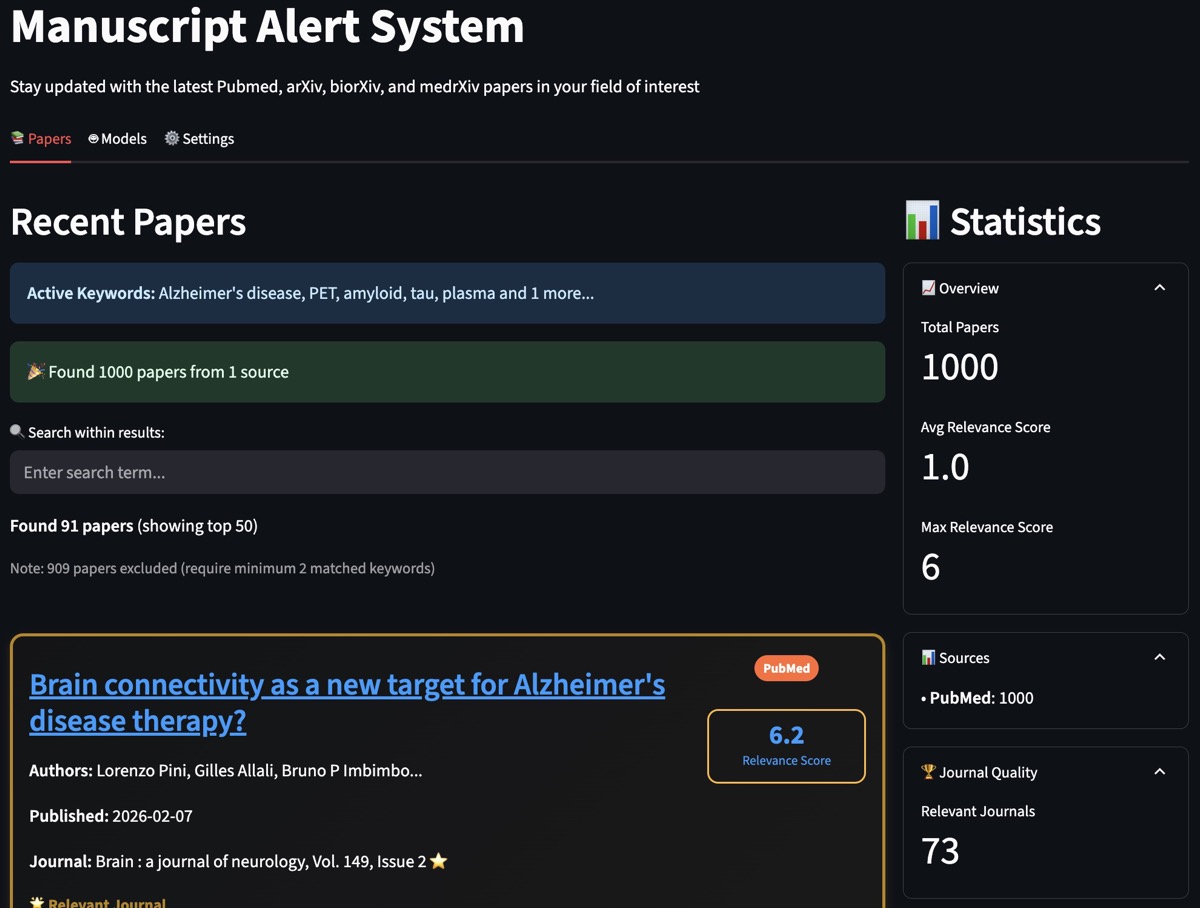Collapse the Sources panel chevron
The image size is (1200, 908).
(x=1160, y=658)
